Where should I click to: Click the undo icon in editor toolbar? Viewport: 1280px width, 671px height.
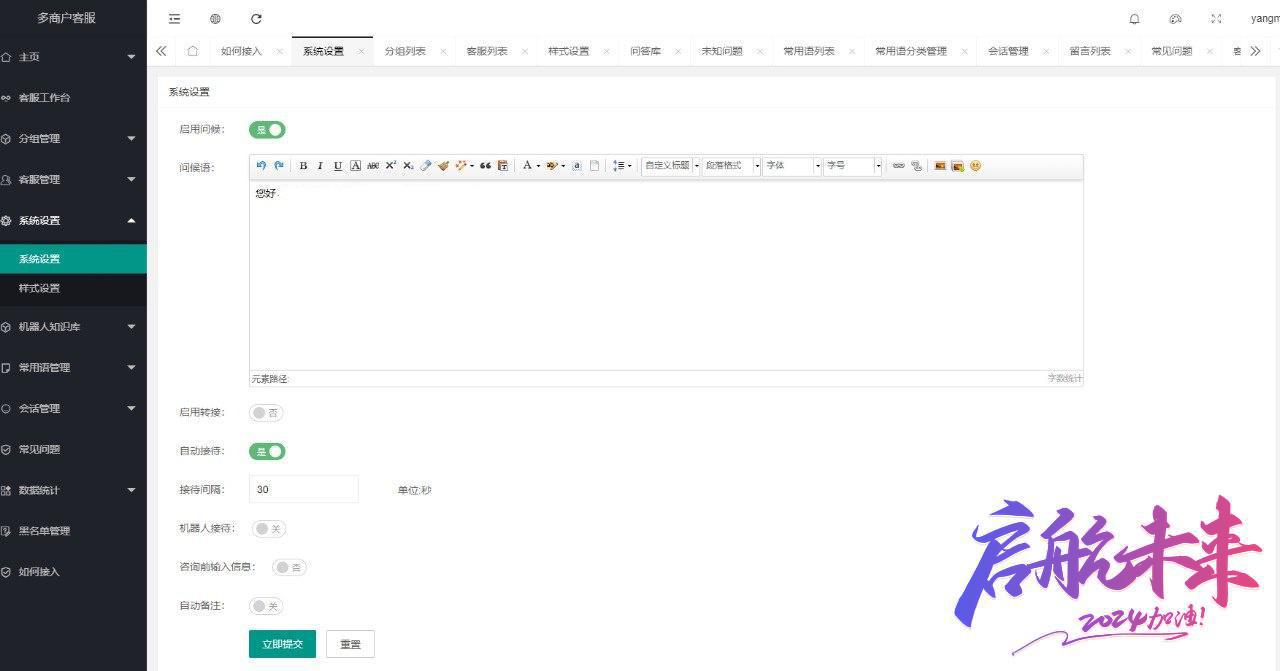(x=261, y=166)
